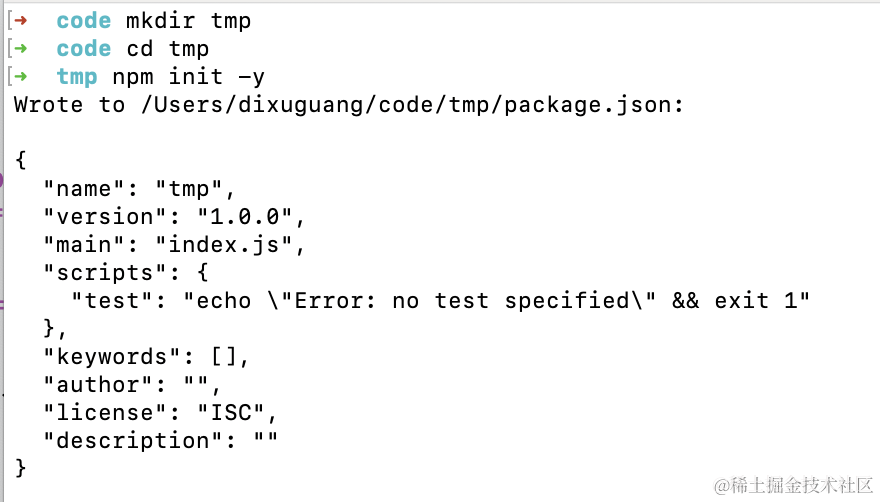Screen dimensions: 880x502
Task: Click the closing brace of the scripts block
Action: point(49,328)
